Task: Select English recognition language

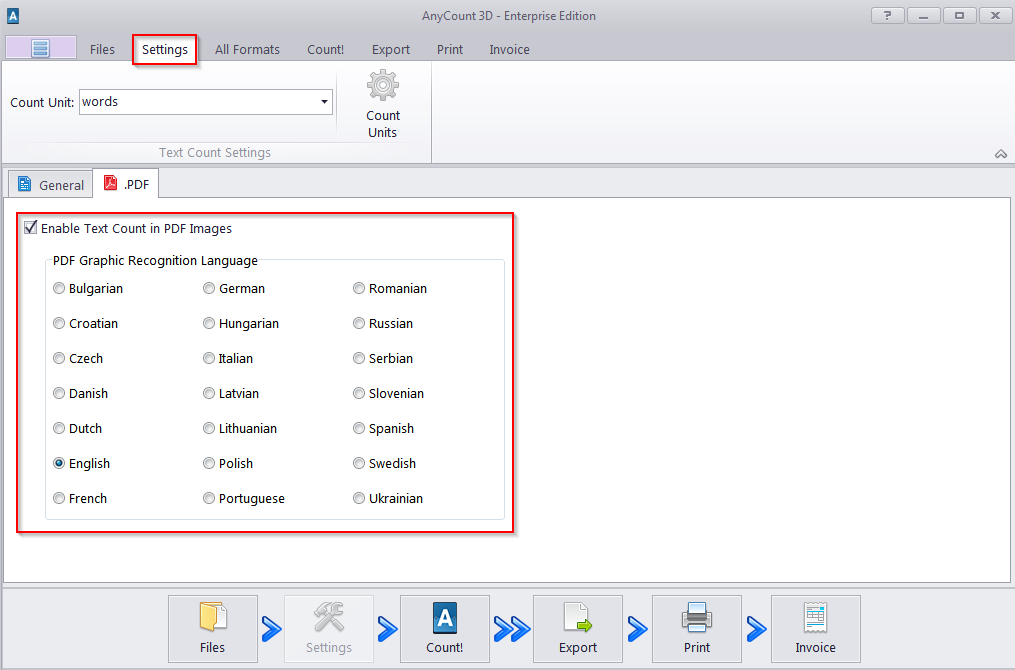Action: point(82,463)
